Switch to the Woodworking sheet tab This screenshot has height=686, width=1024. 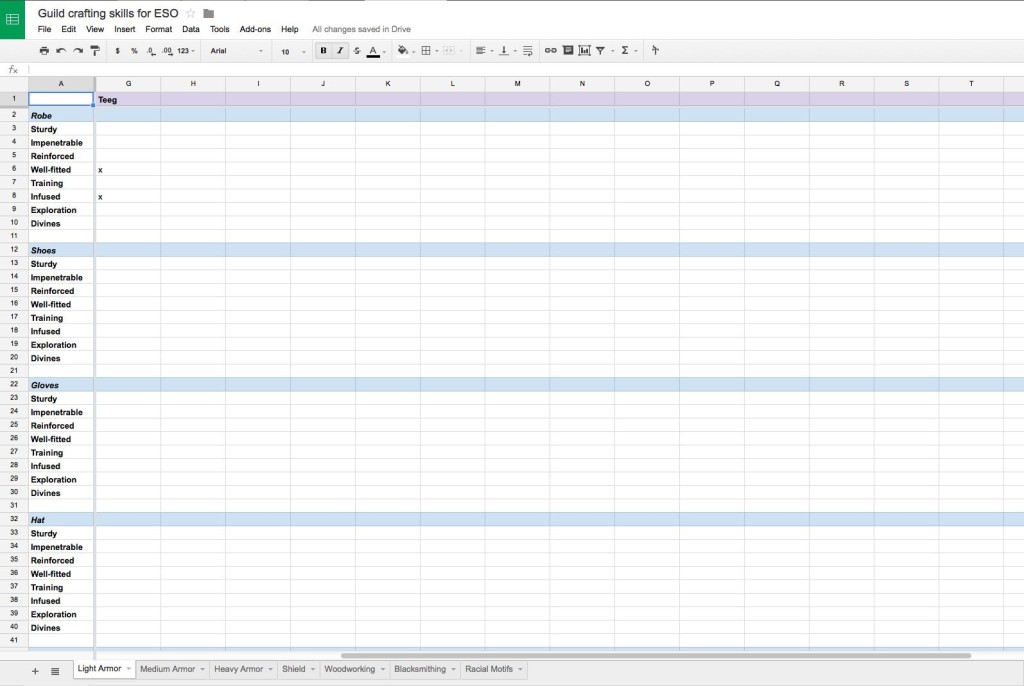coord(349,669)
